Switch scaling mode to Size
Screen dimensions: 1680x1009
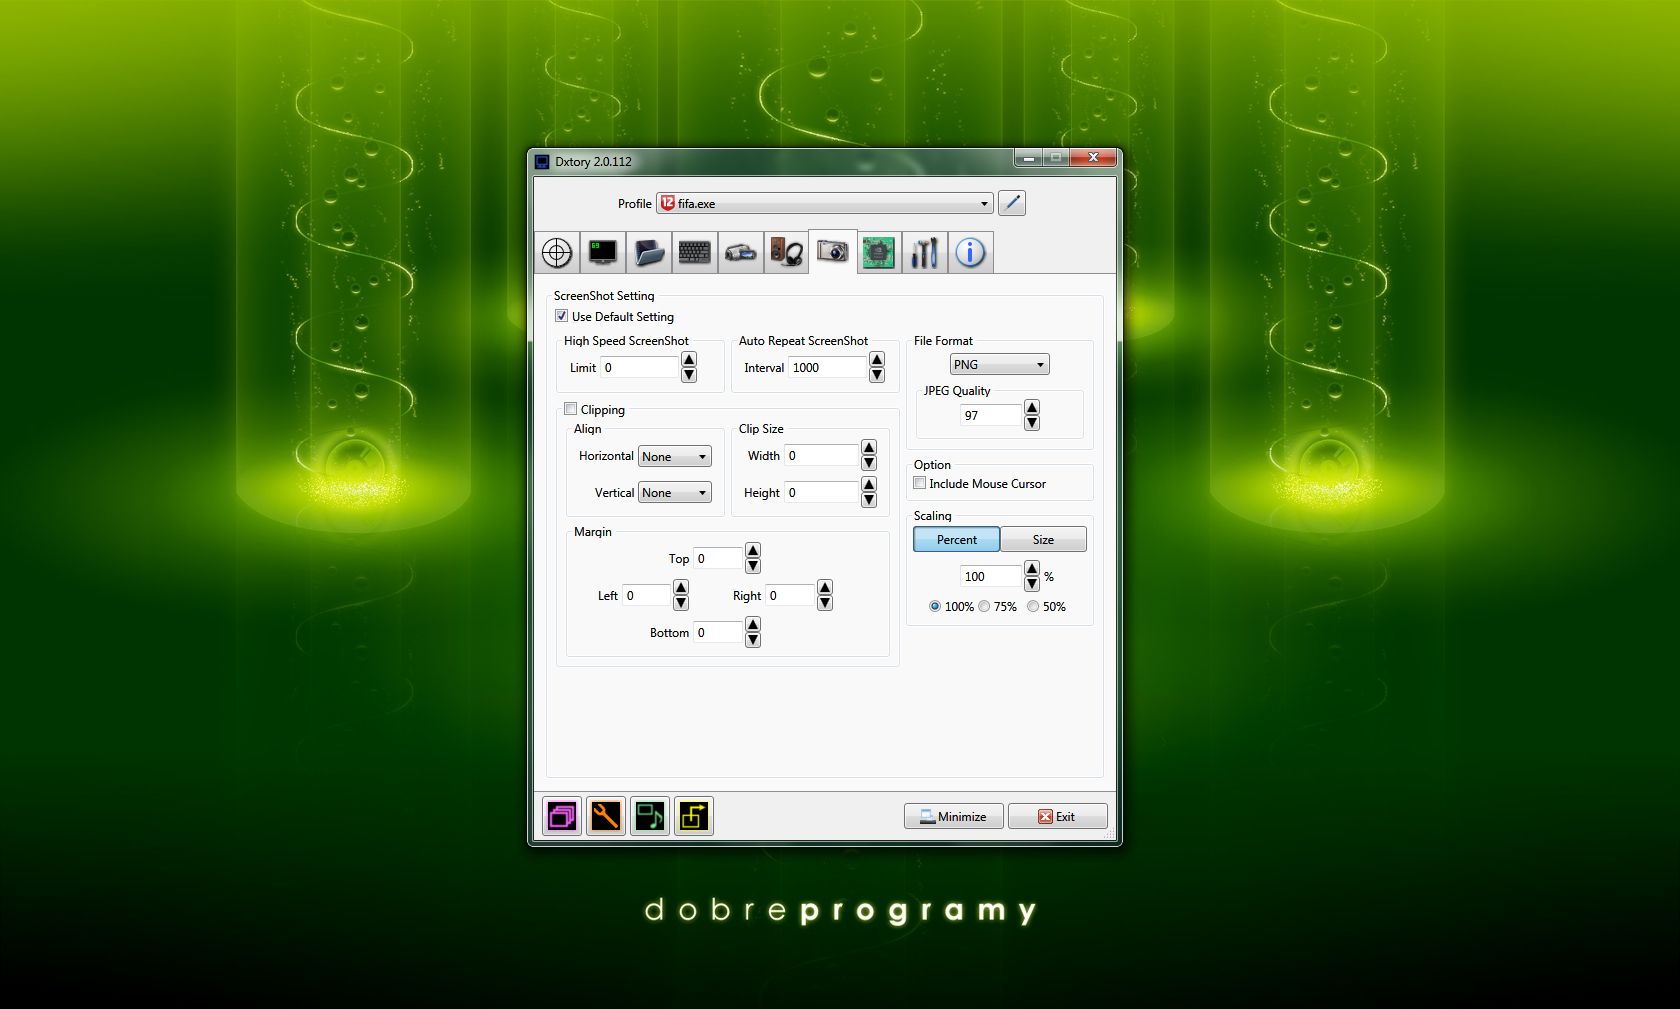click(1043, 539)
